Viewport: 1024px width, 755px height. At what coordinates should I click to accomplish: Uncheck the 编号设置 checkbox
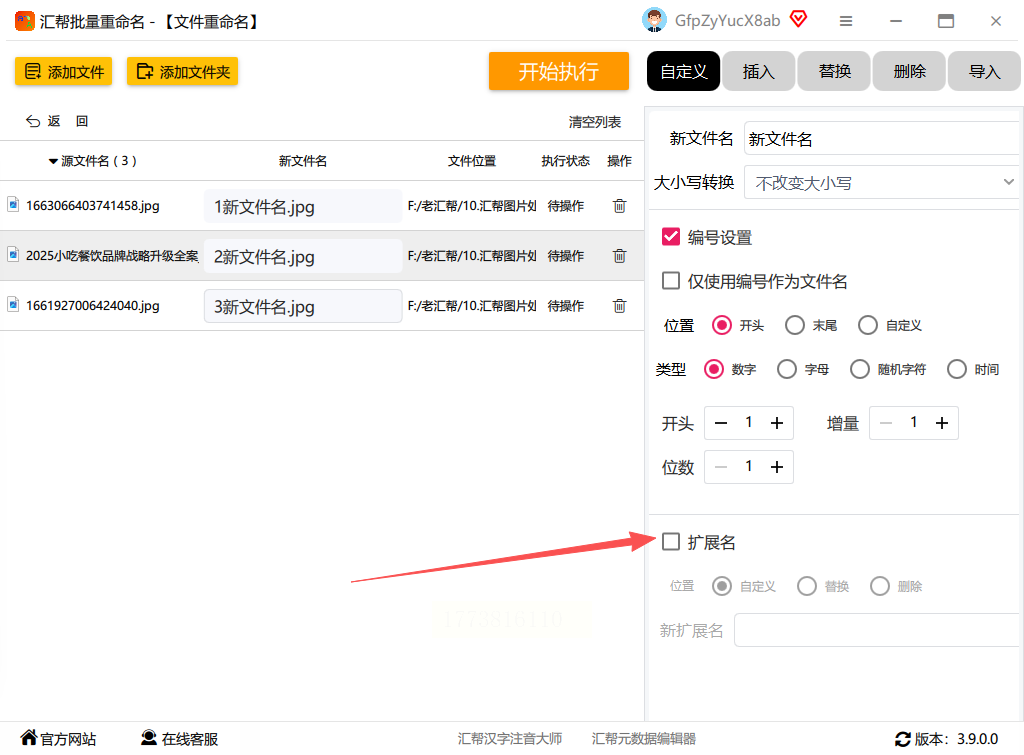pyautogui.click(x=671, y=237)
